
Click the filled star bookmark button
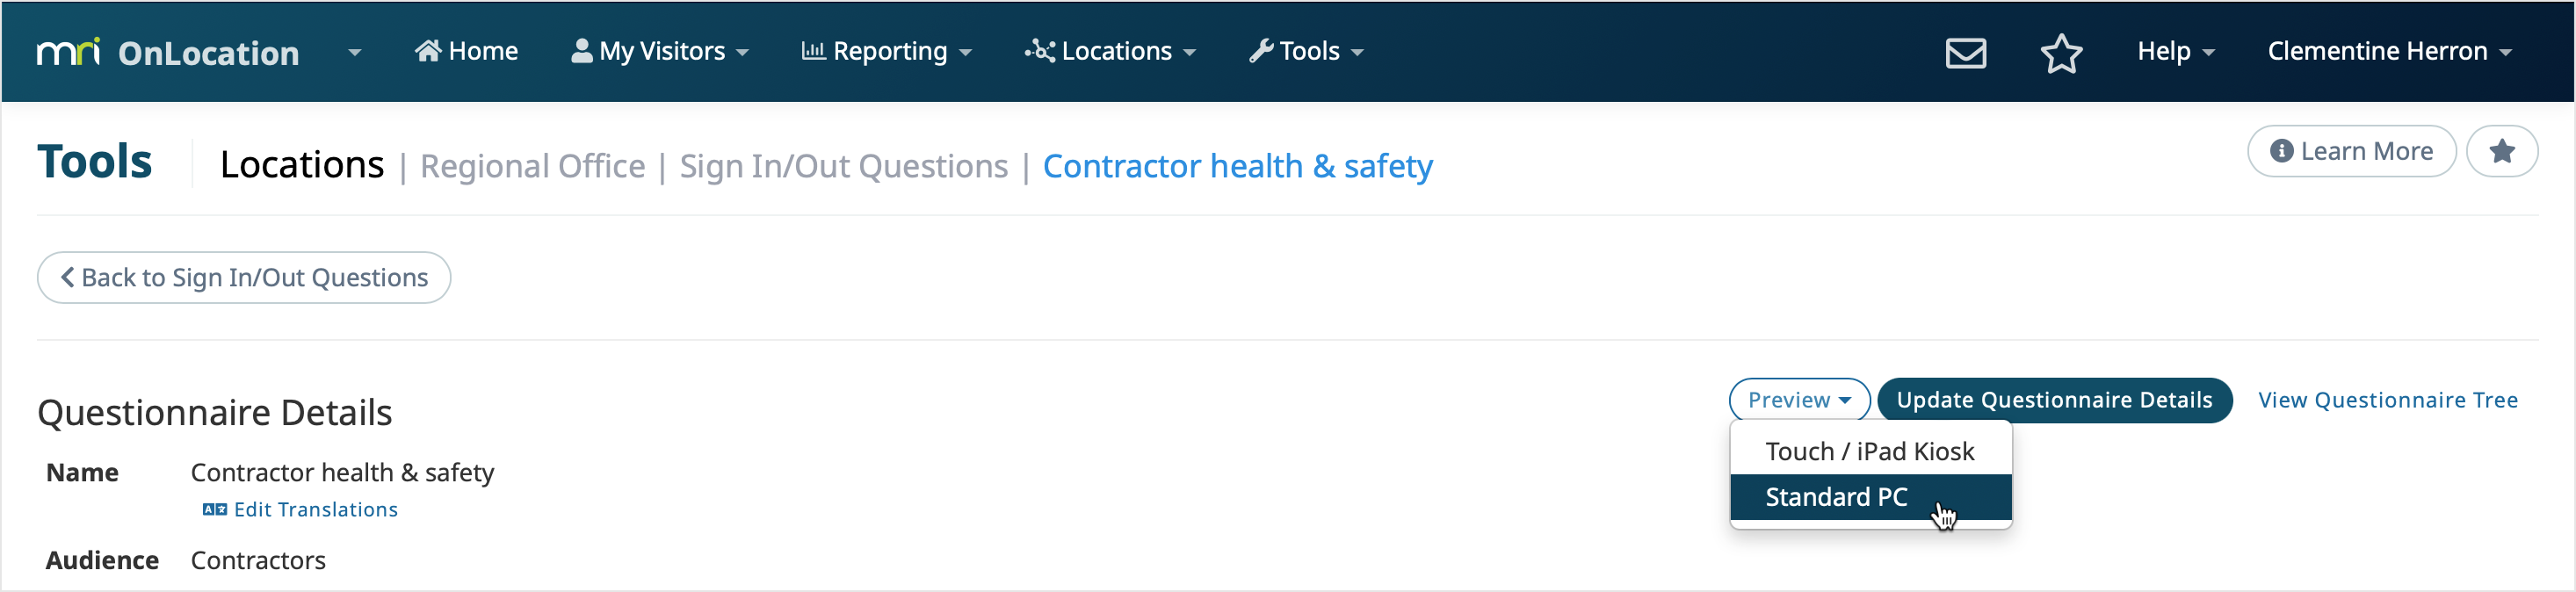(x=2501, y=151)
